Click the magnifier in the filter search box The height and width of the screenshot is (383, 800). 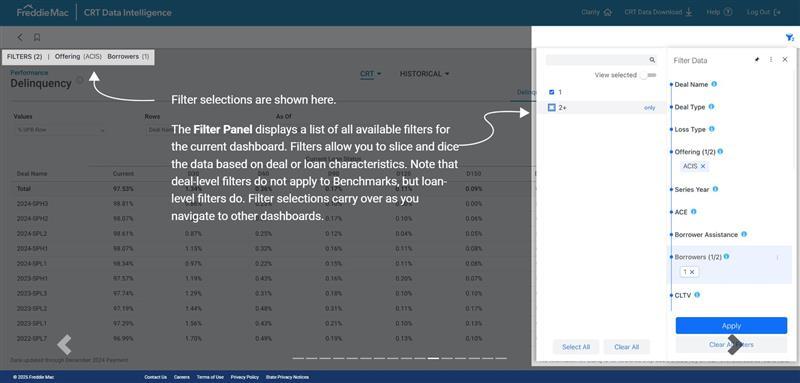point(652,60)
